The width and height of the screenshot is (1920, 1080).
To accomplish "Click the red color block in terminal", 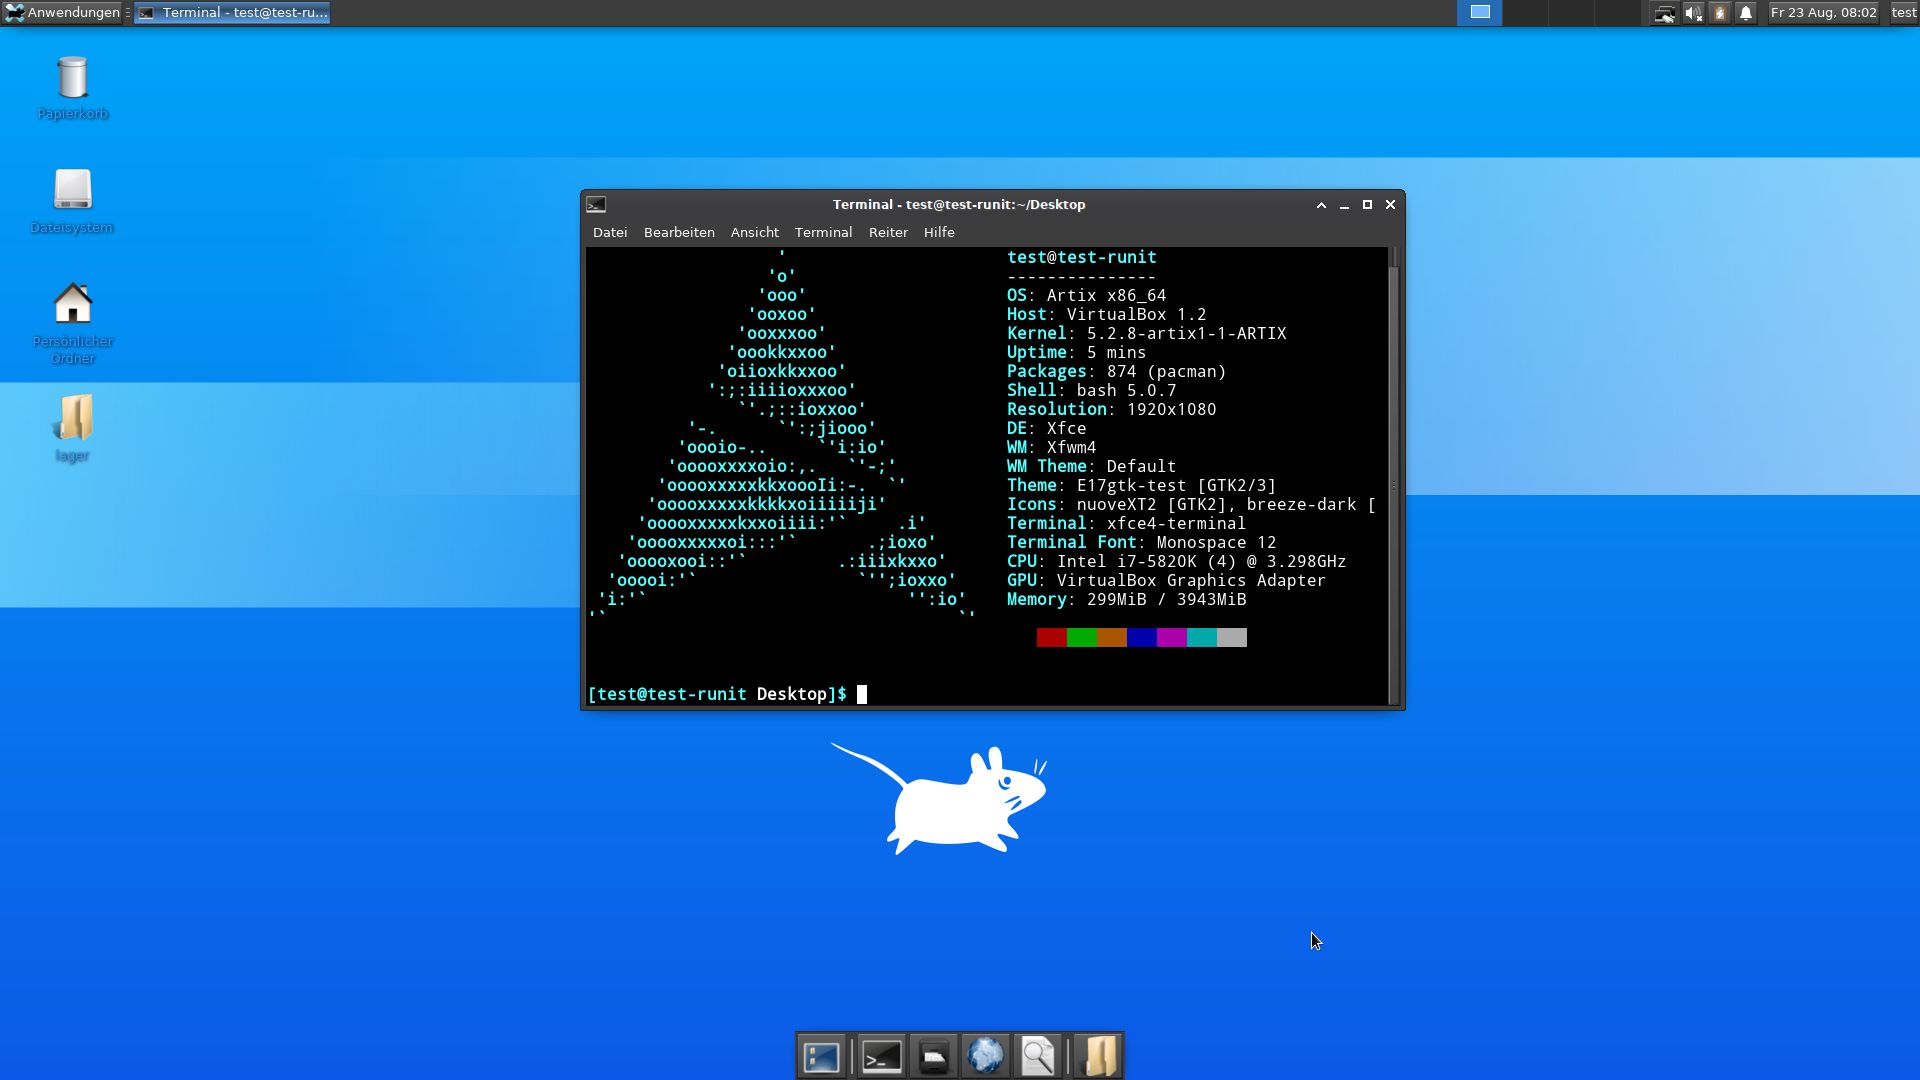I will click(1052, 637).
